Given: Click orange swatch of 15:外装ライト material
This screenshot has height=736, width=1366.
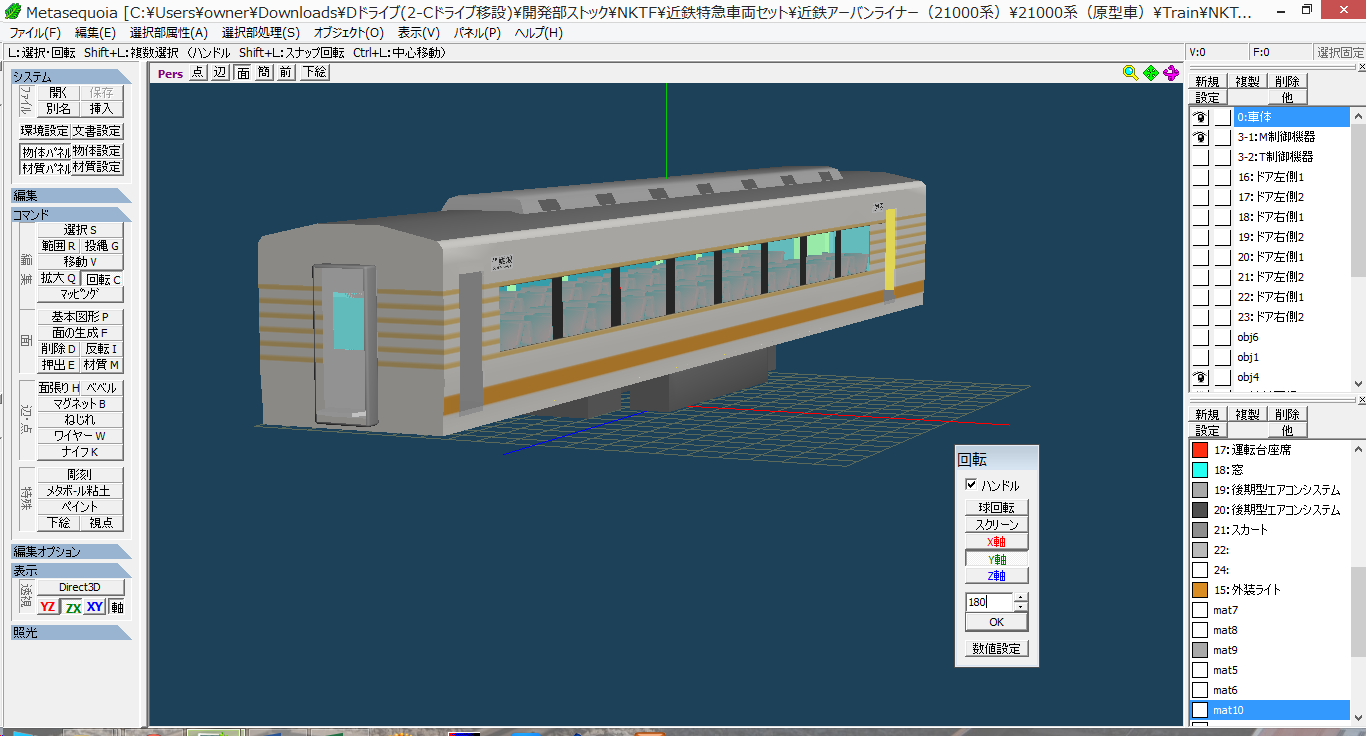Looking at the screenshot, I should click(1200, 590).
